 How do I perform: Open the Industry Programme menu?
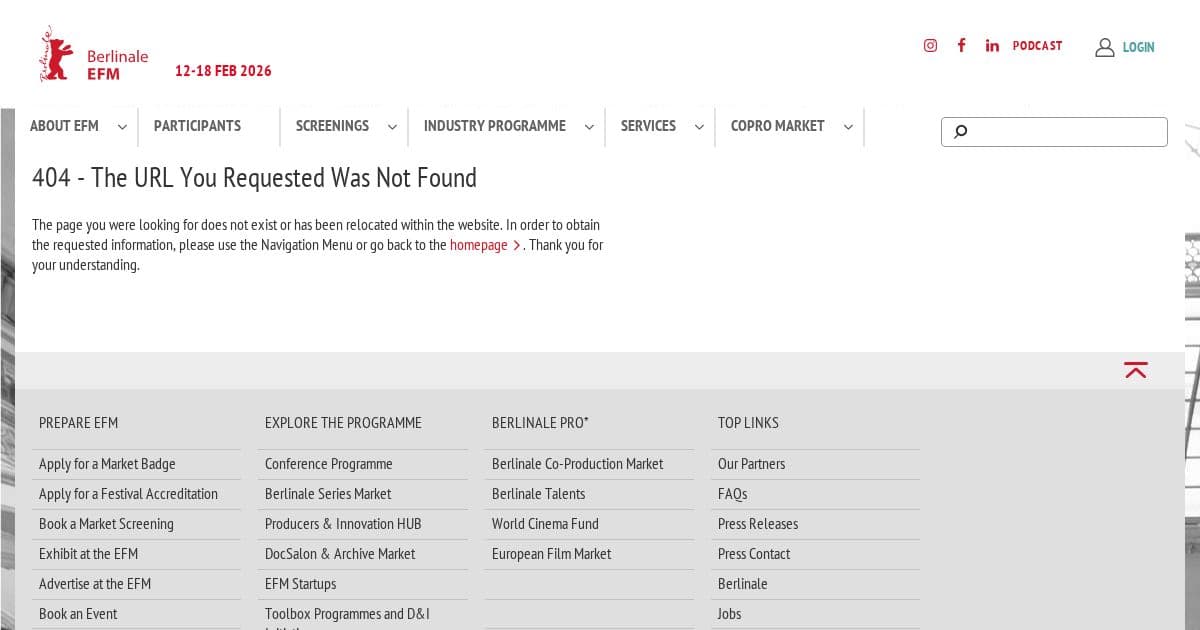click(494, 126)
